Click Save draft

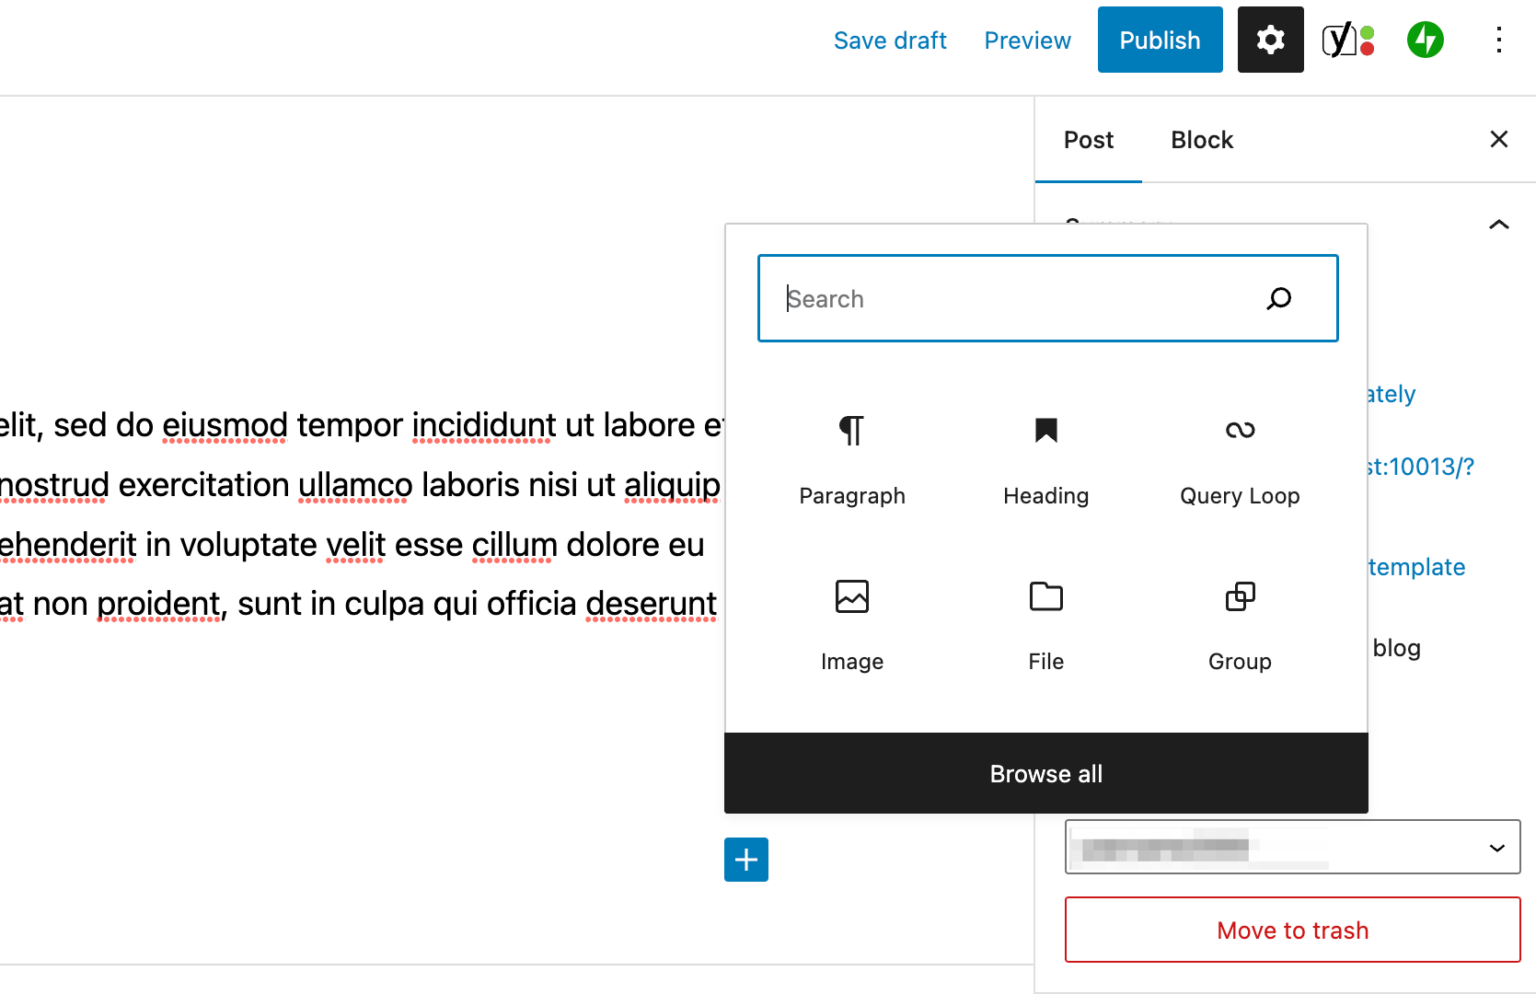tap(890, 40)
